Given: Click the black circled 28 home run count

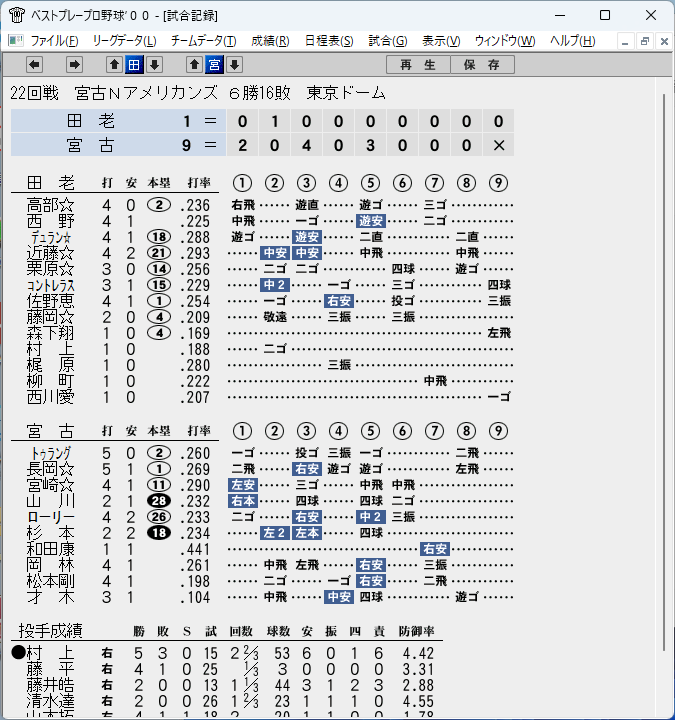Looking at the screenshot, I should point(159,501).
